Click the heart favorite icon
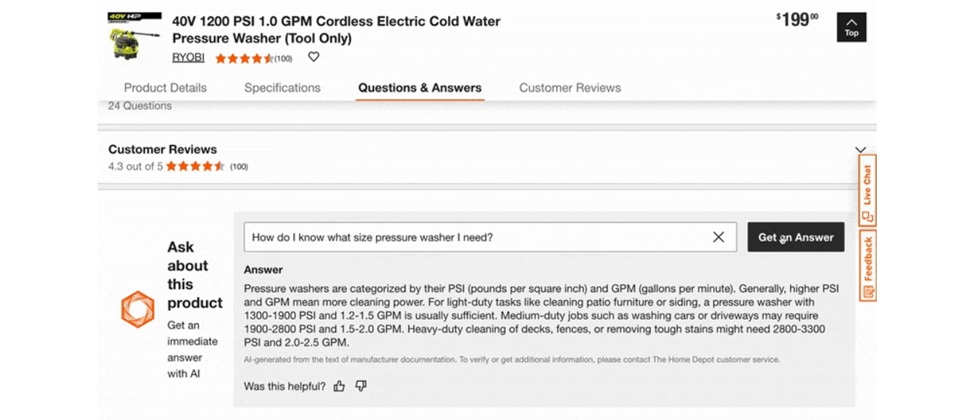This screenshot has width=960, height=420. click(313, 57)
